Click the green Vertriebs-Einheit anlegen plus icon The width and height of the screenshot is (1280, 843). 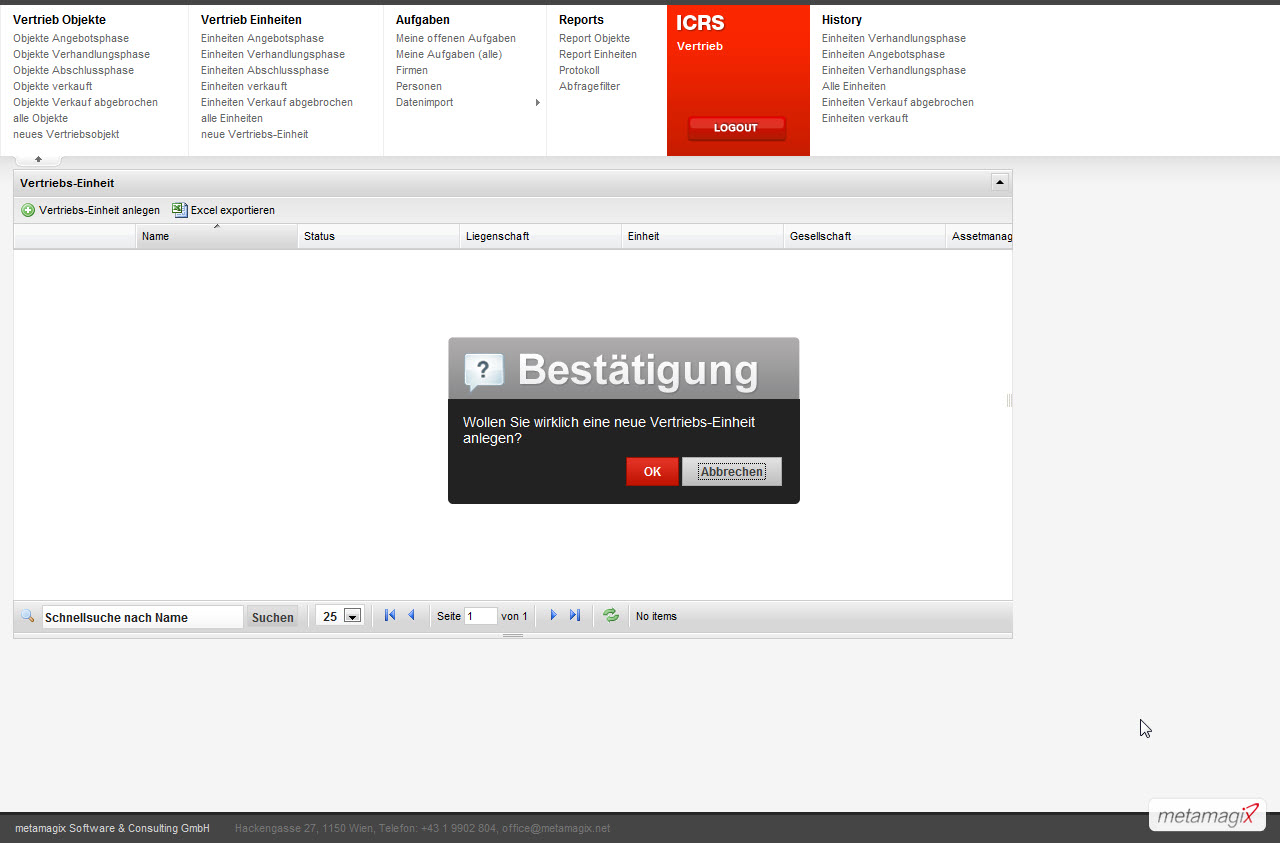click(x=28, y=211)
